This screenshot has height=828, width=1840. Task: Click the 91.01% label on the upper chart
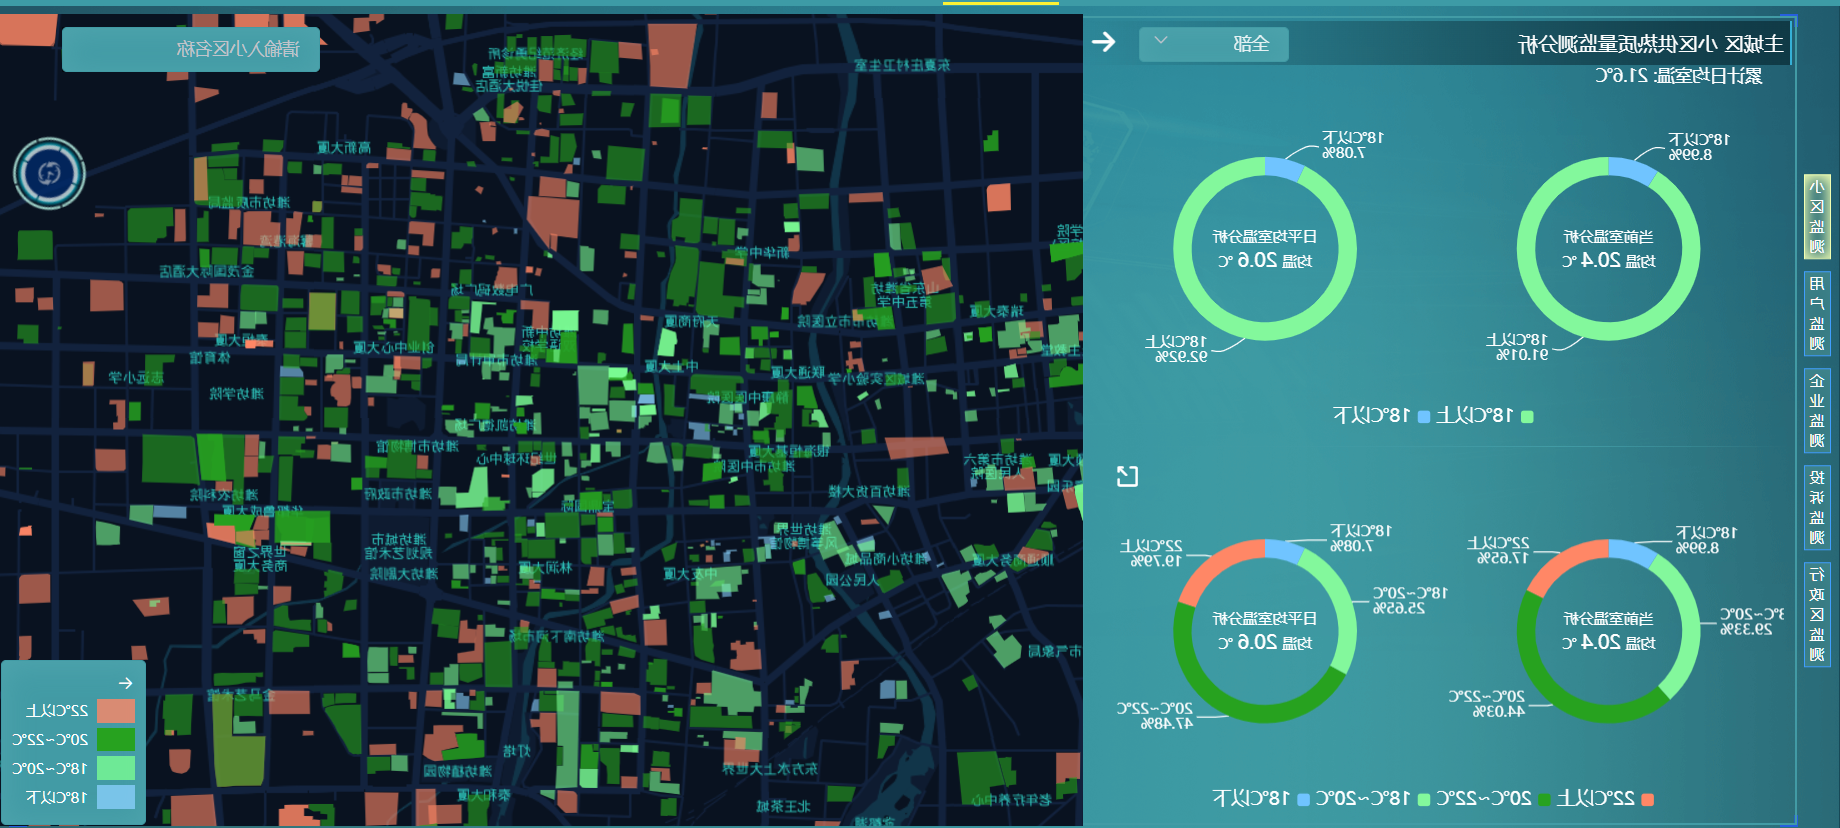[1522, 354]
